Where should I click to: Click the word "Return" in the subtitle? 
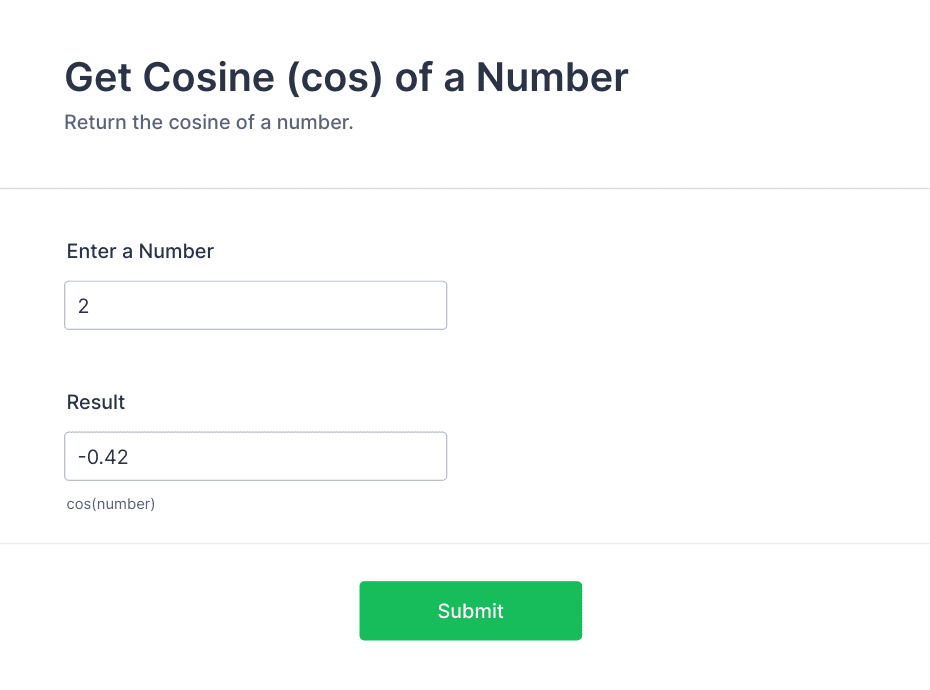95,122
